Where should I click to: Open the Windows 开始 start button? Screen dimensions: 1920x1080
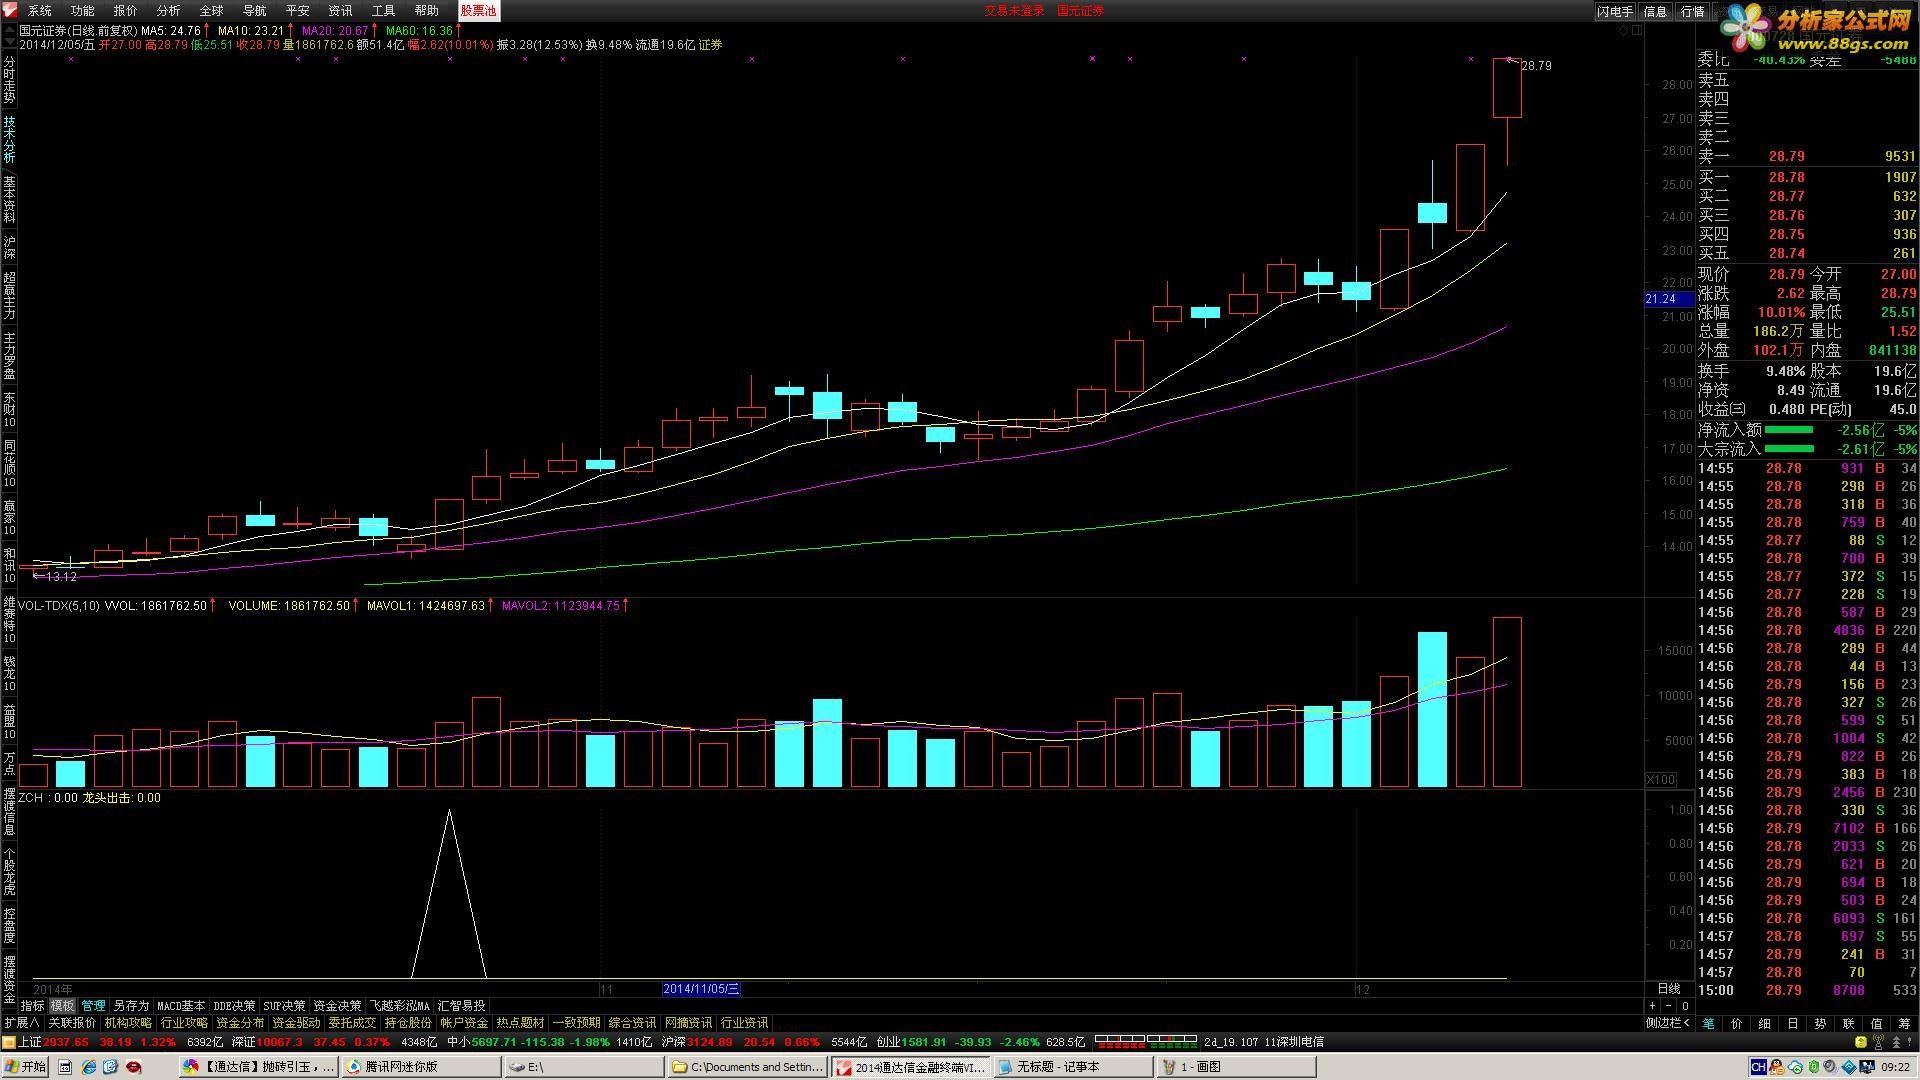[25, 1067]
